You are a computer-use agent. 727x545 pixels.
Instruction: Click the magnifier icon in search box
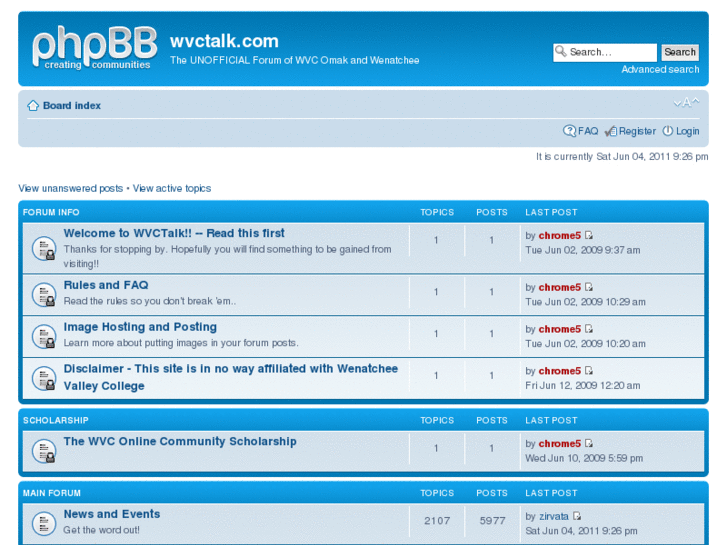[561, 51]
